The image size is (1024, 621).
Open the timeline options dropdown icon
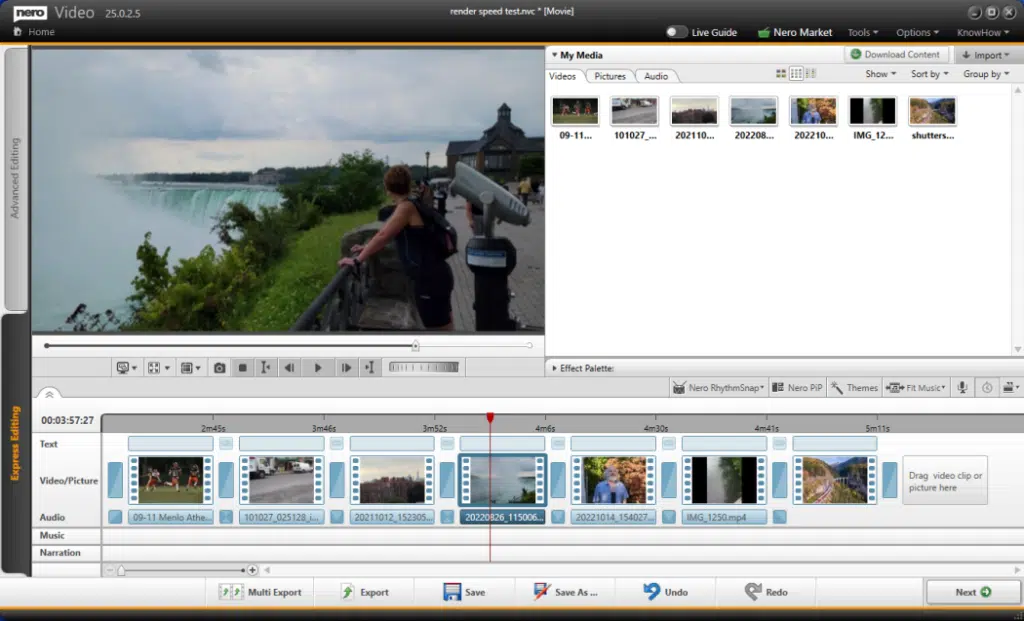(x=1011, y=387)
